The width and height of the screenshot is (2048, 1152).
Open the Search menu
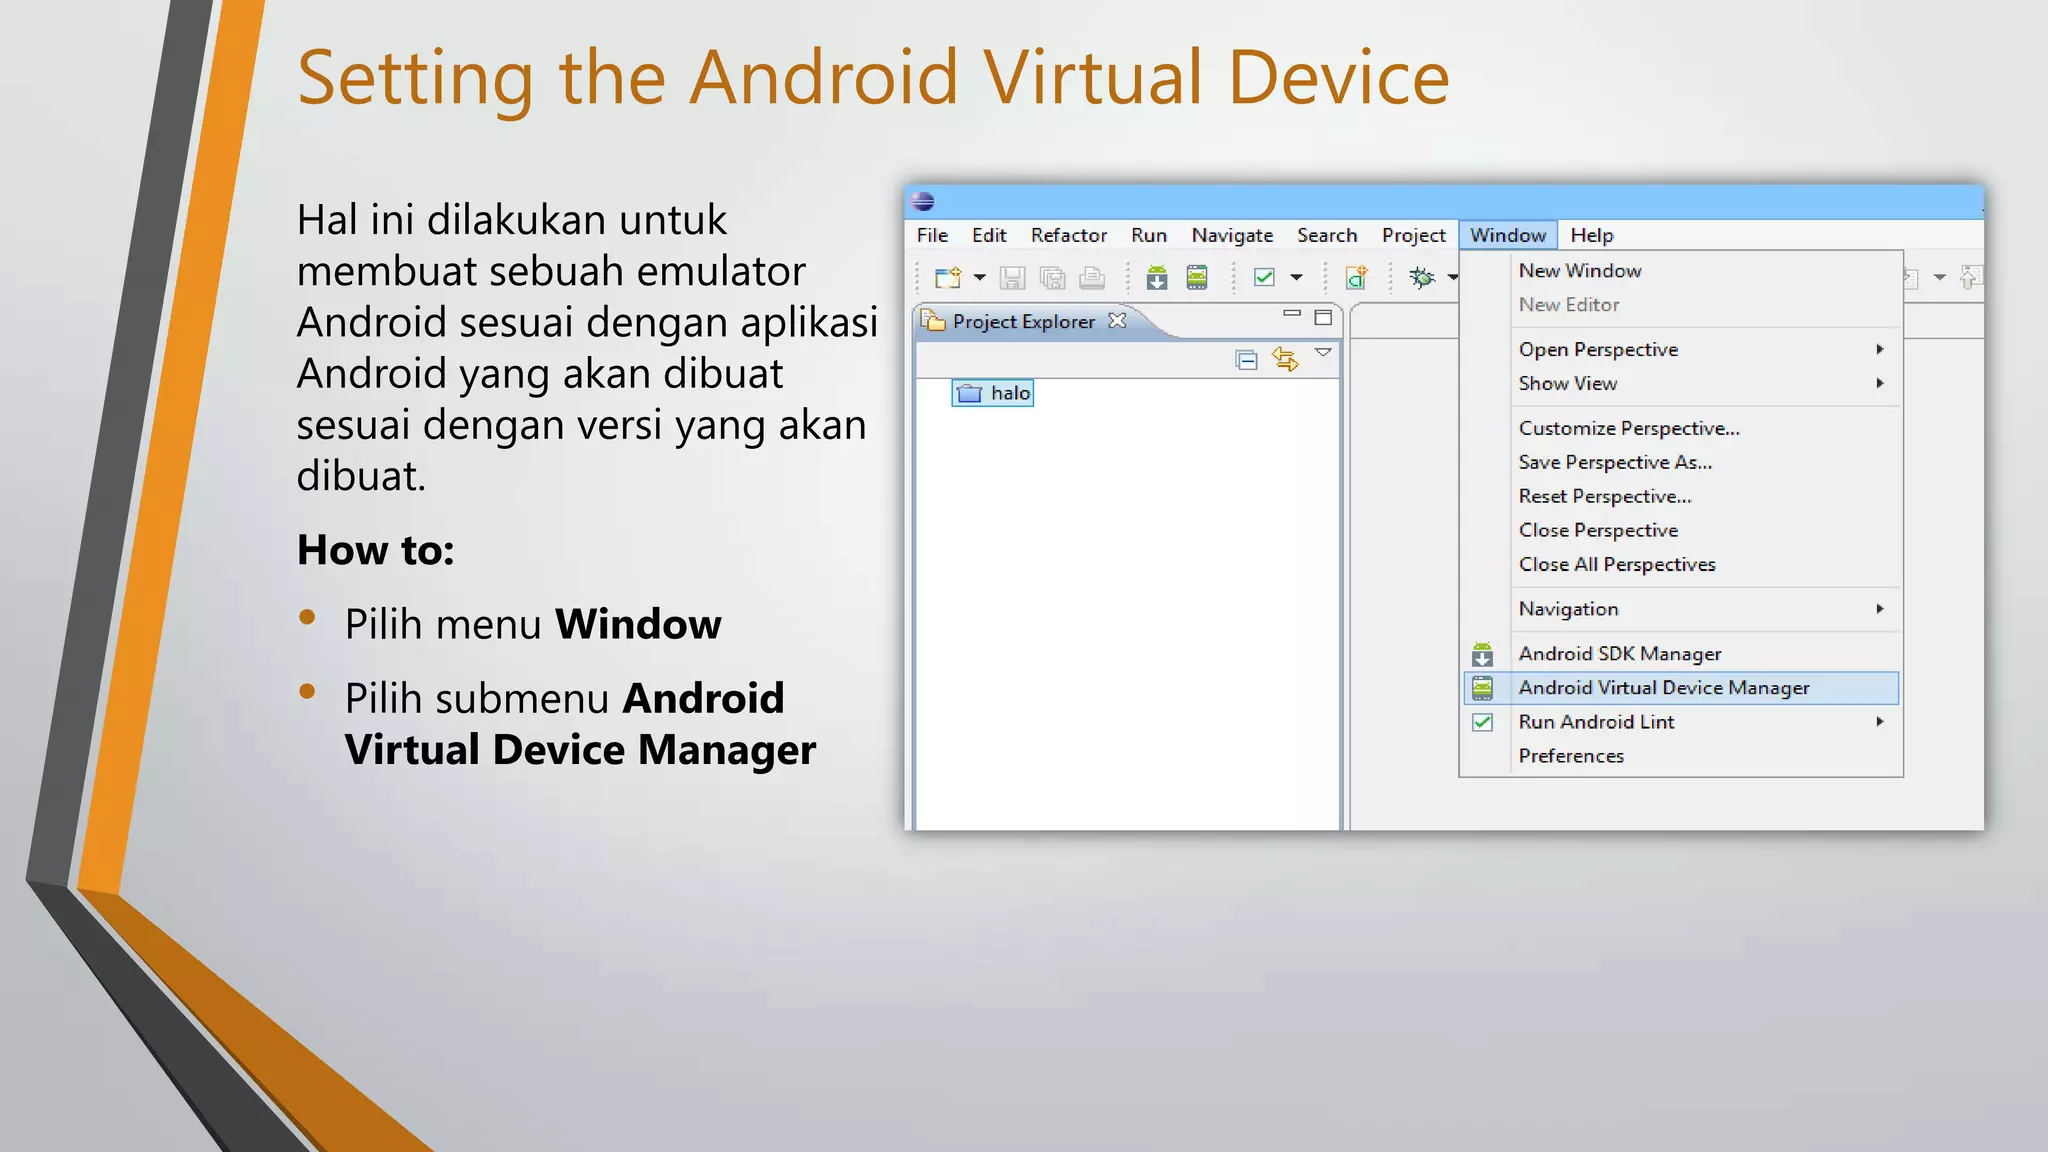click(x=1327, y=235)
